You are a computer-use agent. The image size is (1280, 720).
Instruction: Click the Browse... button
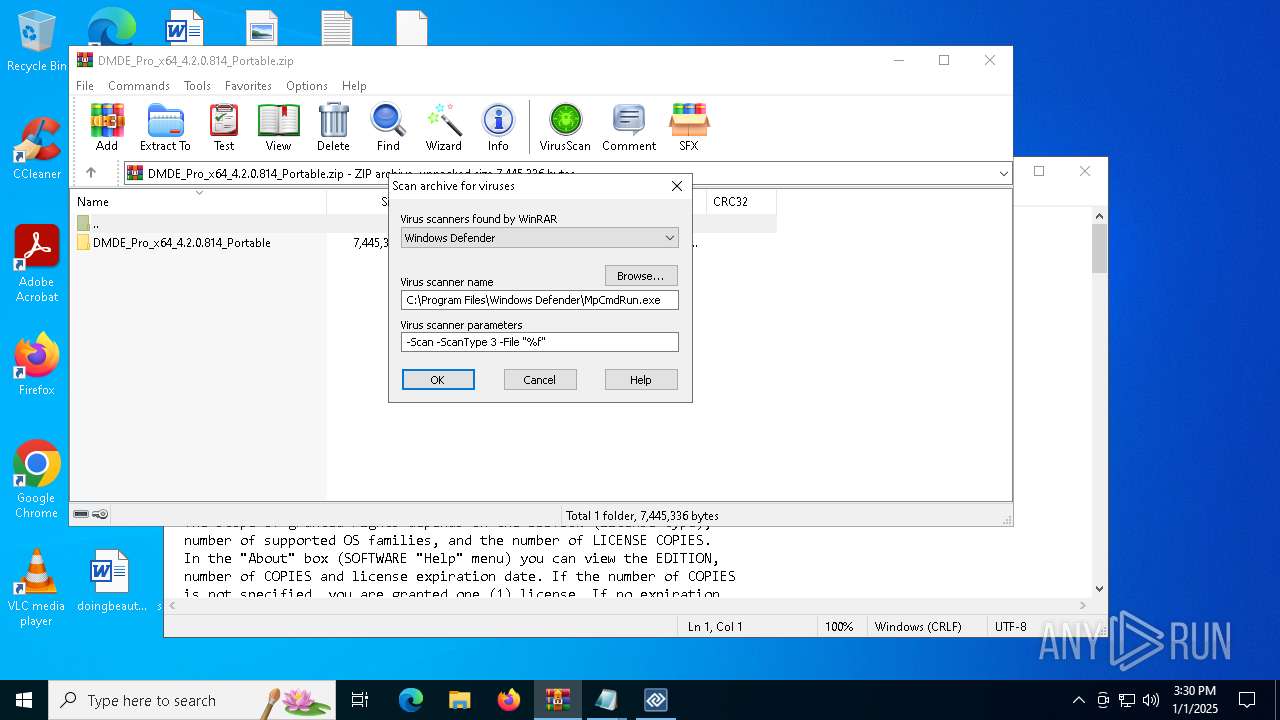[x=641, y=276]
